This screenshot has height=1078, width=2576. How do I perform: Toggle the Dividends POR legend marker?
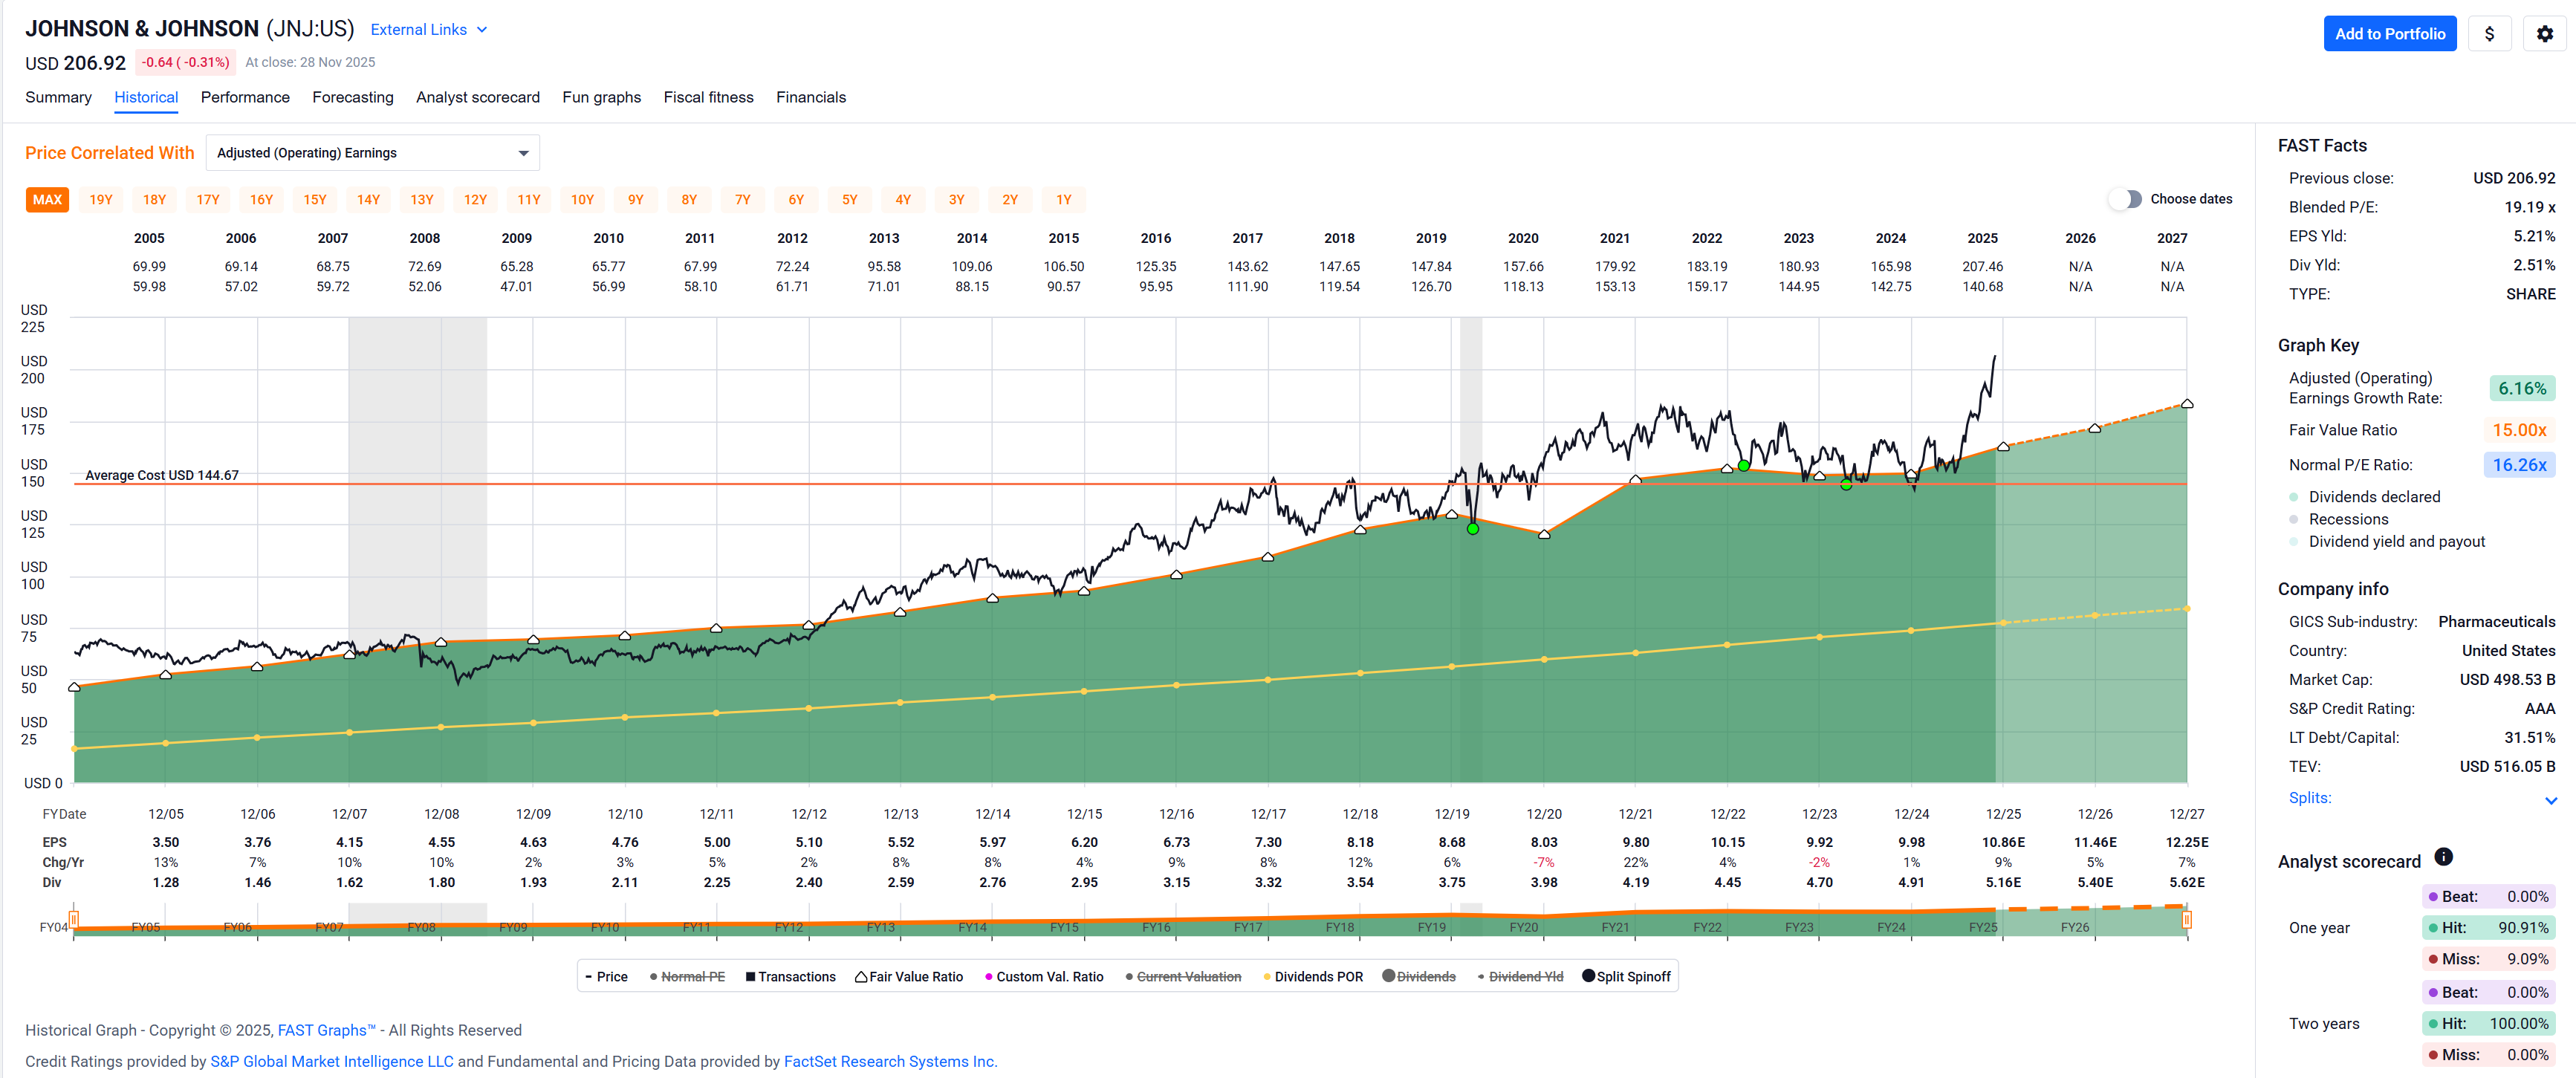tap(1267, 977)
